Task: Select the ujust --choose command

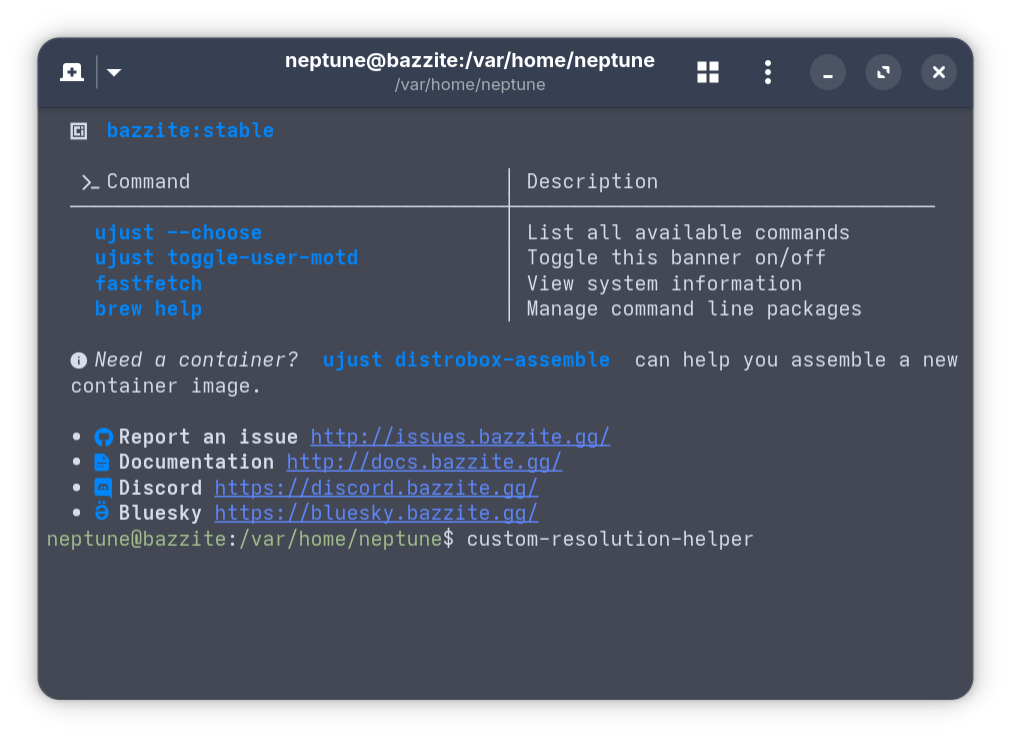Action: point(179,233)
